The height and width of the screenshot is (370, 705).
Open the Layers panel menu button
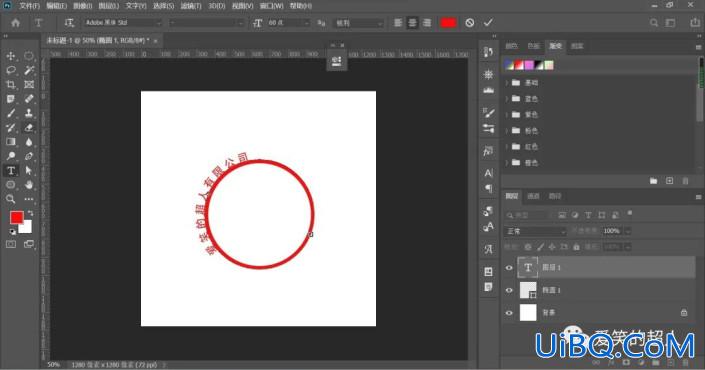698,197
